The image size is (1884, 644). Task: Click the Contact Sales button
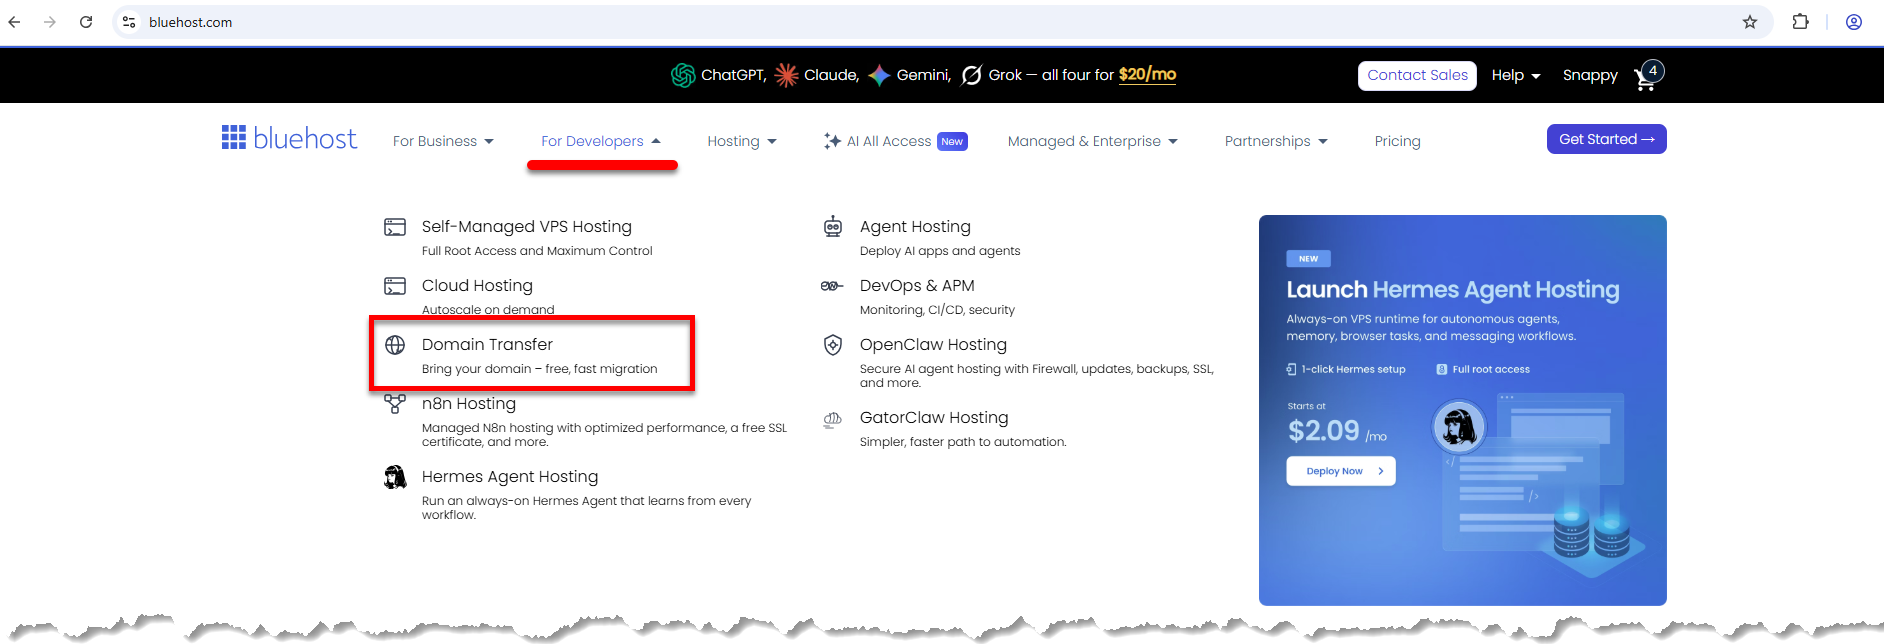(1417, 76)
